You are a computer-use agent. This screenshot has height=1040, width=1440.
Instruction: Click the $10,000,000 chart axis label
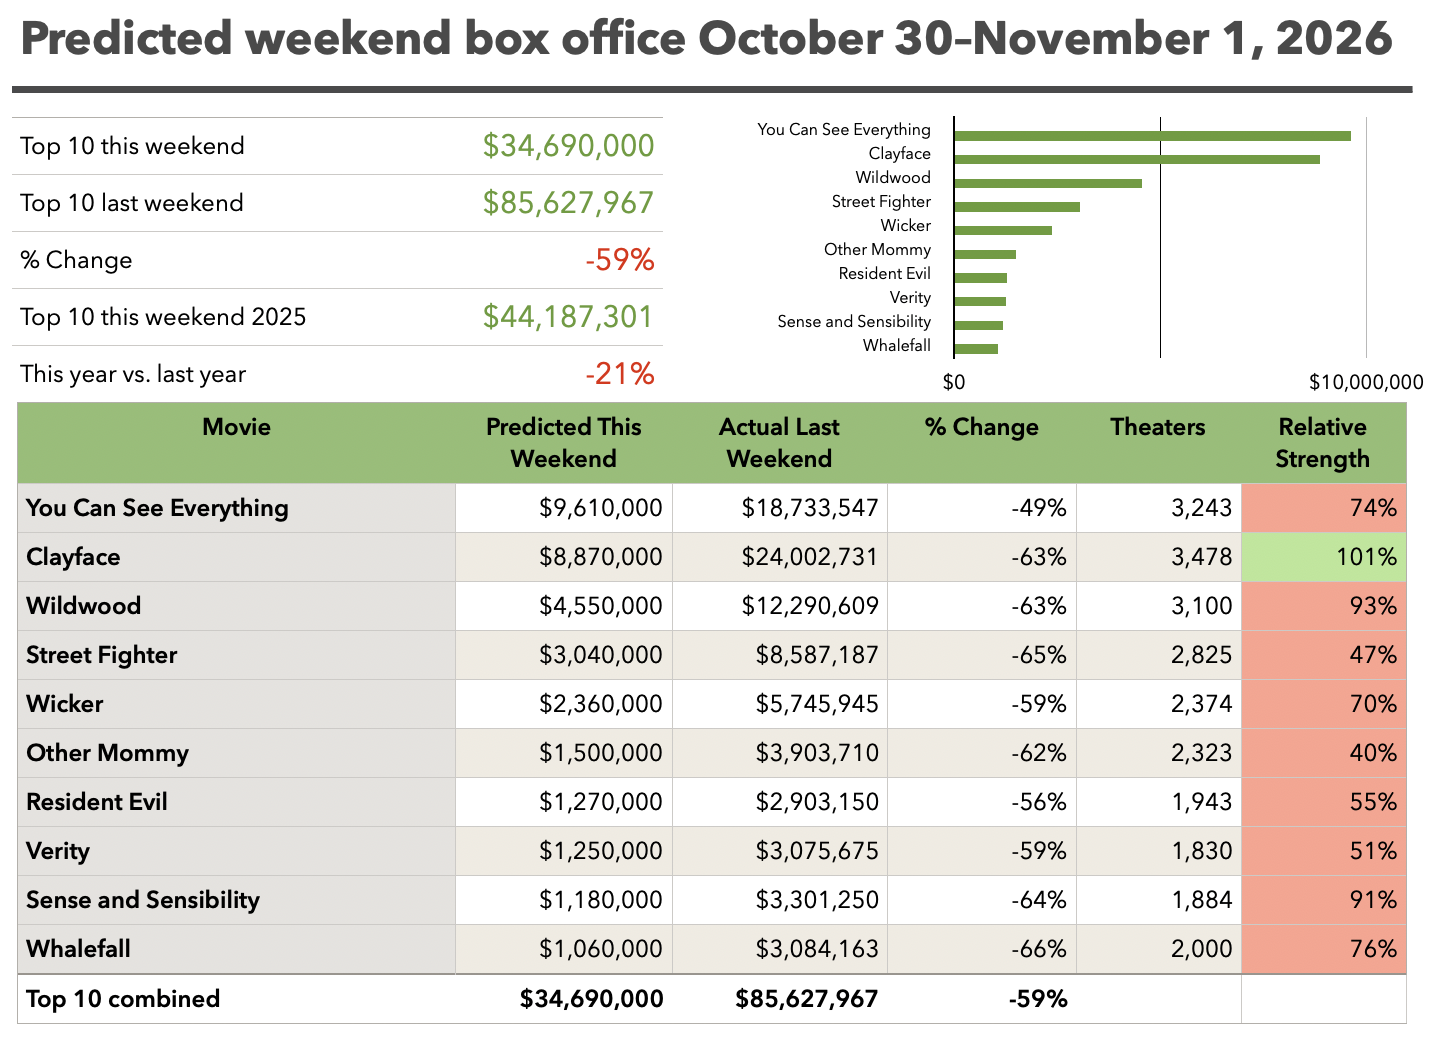1366,382
